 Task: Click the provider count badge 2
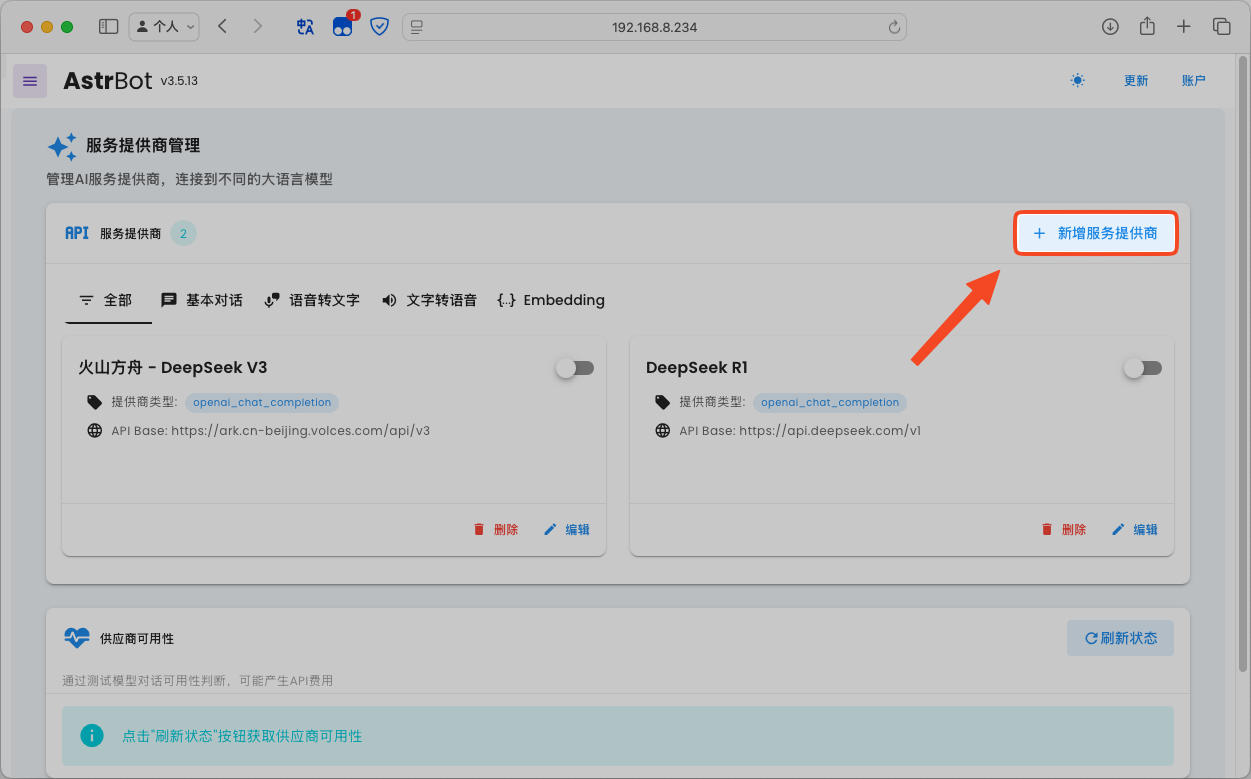183,233
